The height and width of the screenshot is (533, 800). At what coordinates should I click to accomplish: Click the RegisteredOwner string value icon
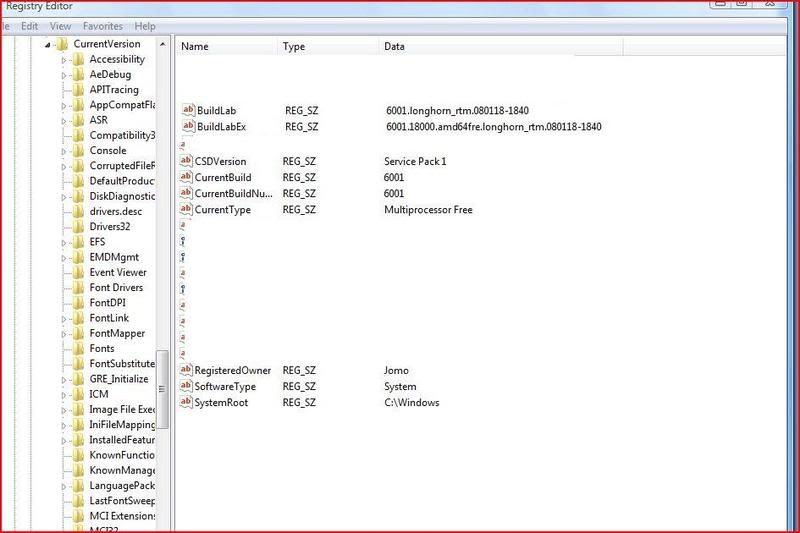[x=186, y=370]
